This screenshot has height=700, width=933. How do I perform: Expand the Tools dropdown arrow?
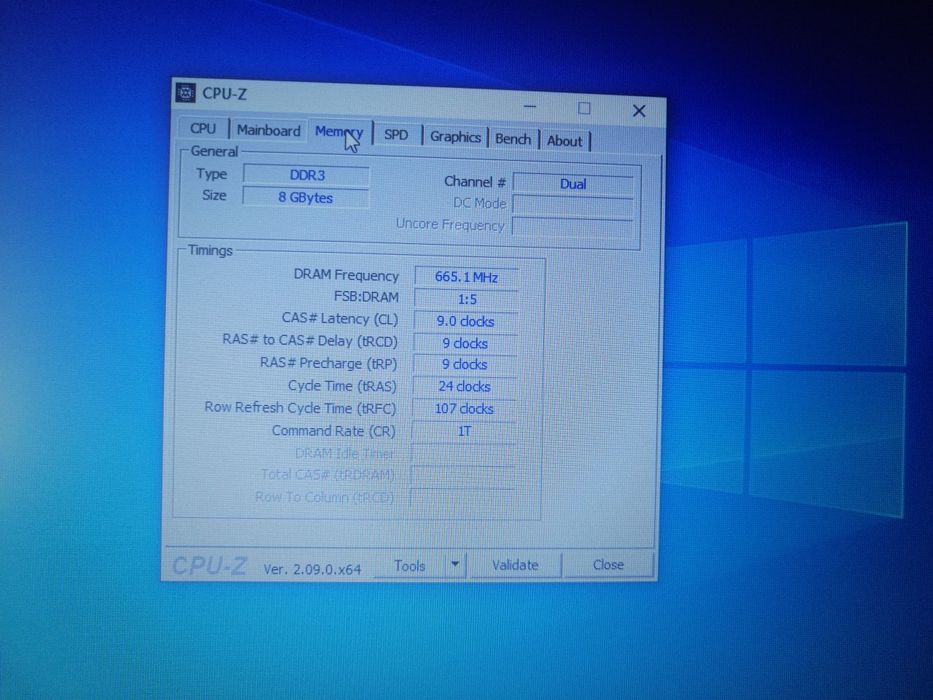pos(455,564)
